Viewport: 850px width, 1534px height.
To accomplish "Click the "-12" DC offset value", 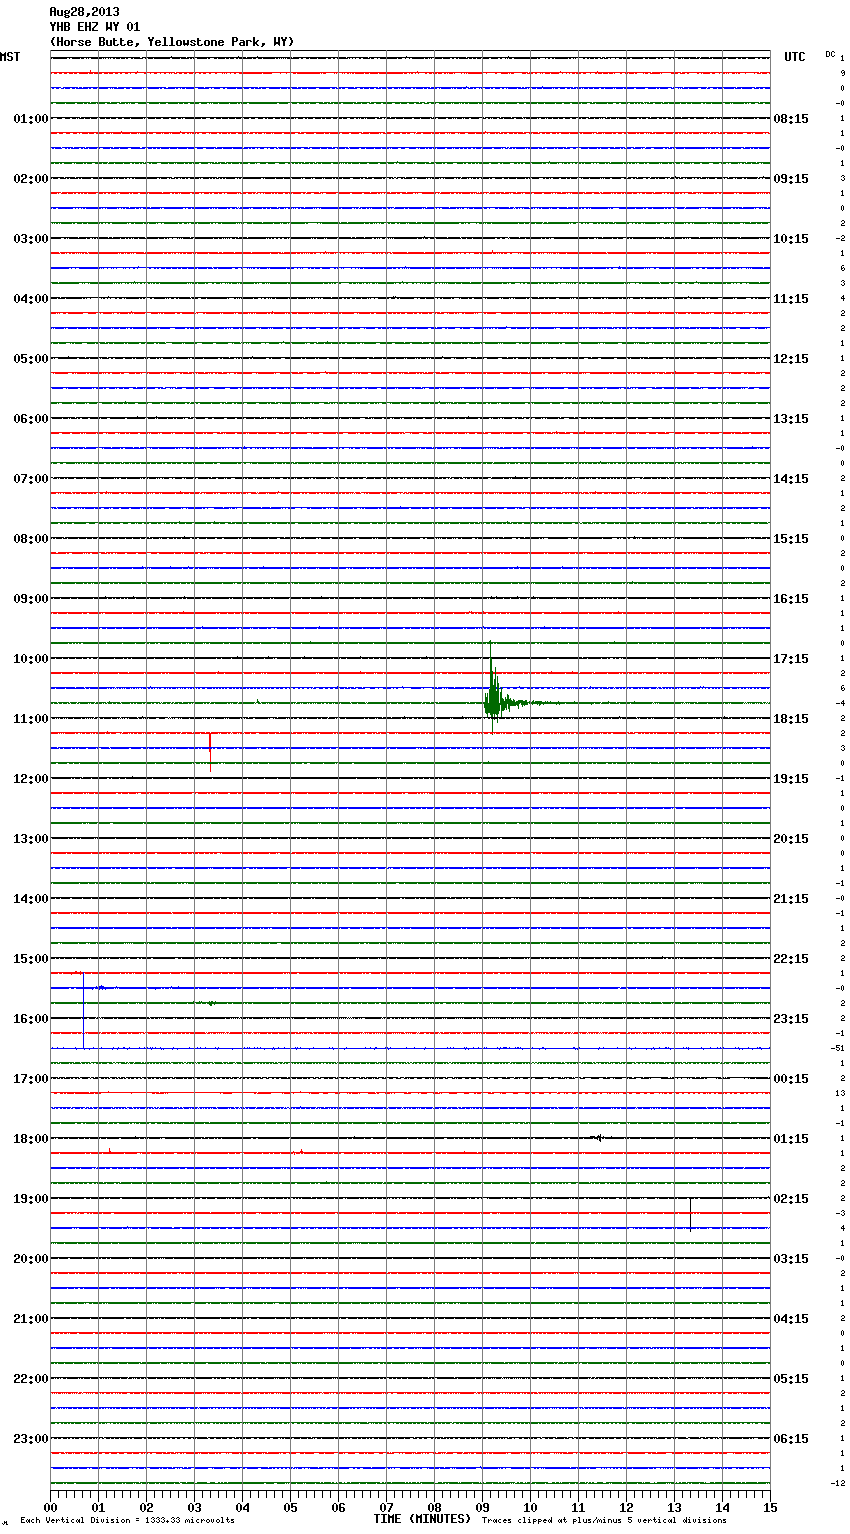I will pos(838,1483).
